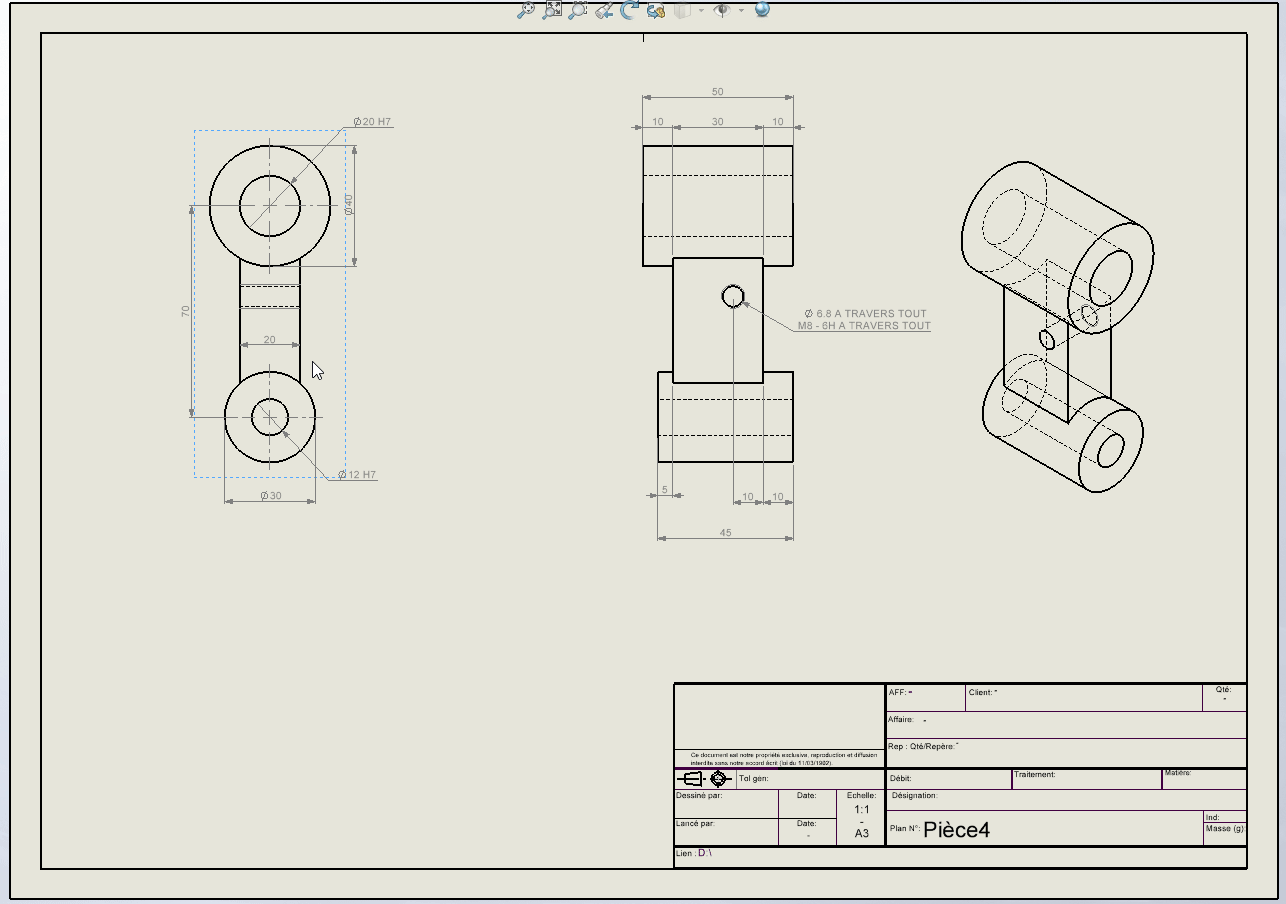Click the A3 sheet format label
This screenshot has height=904, width=1286.
coord(862,833)
